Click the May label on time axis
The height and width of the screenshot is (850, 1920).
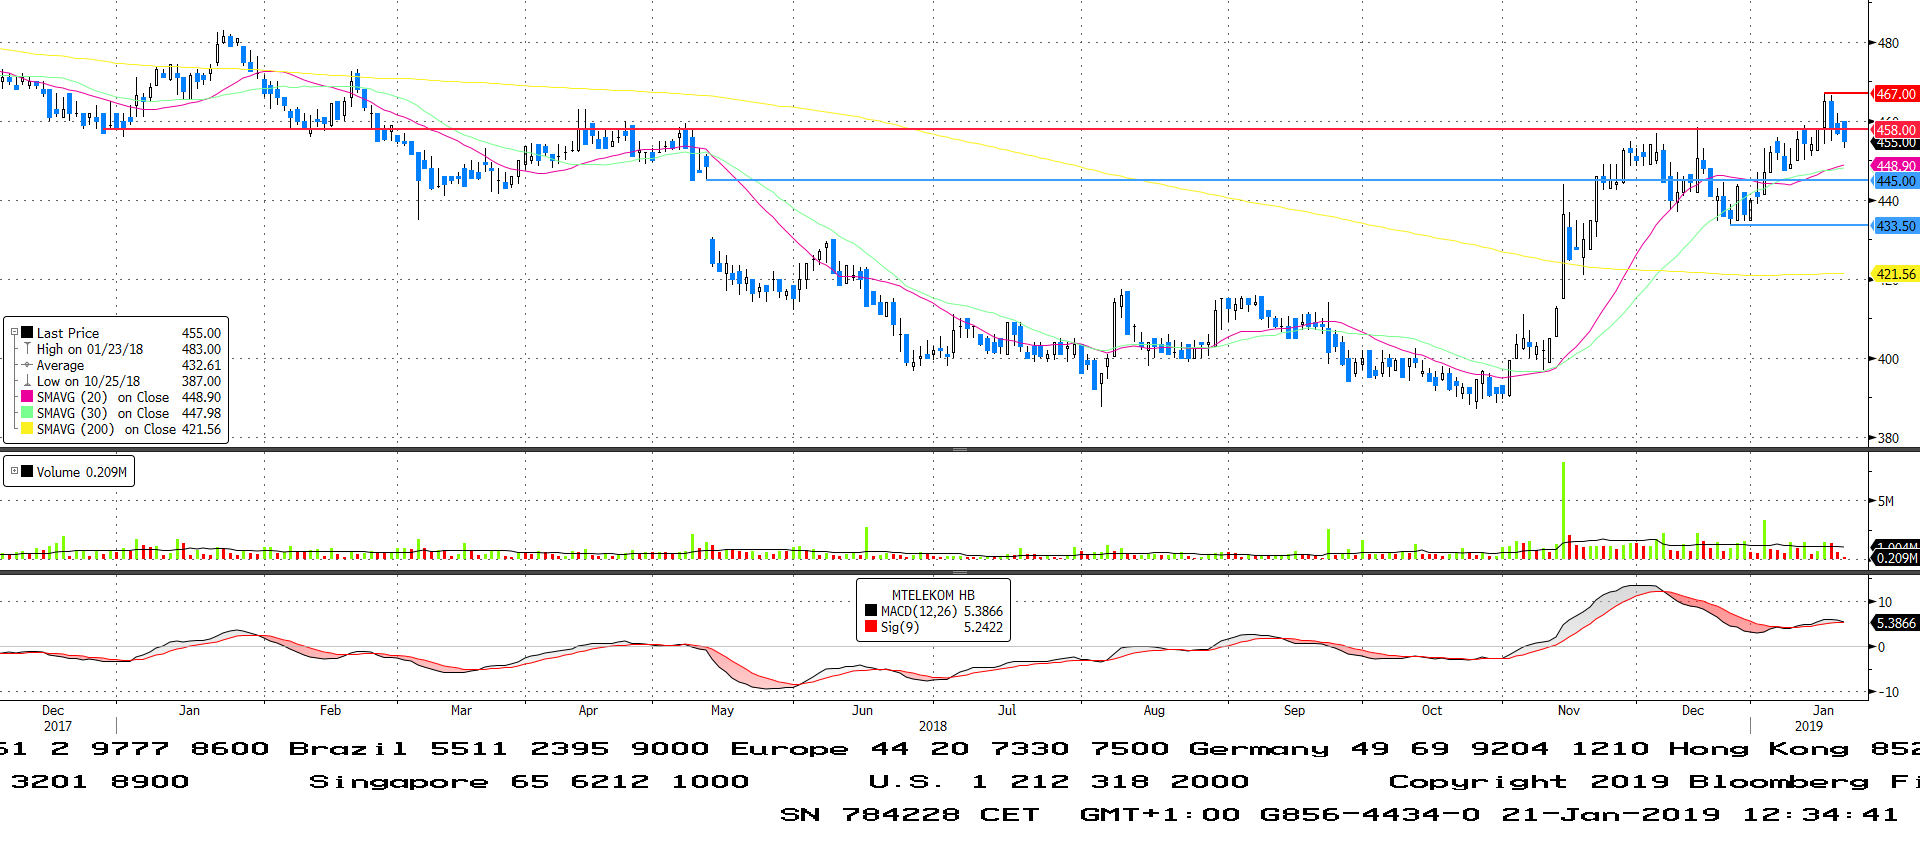click(722, 710)
